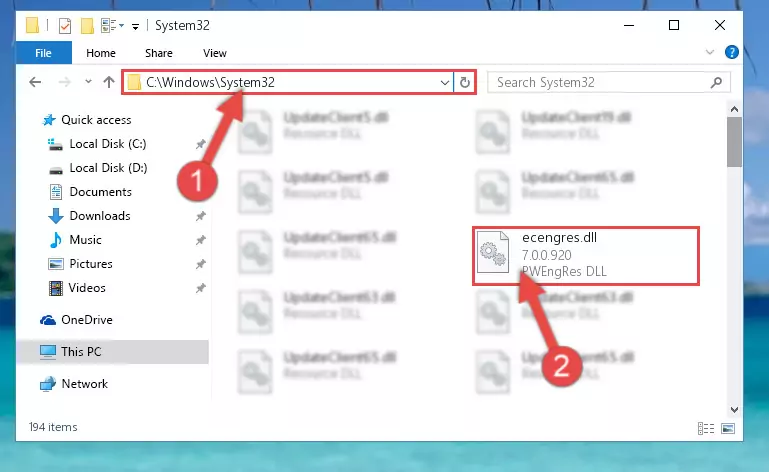Viewport: 769px width, 472px height.
Task: Refresh the System32 folder view
Action: (x=464, y=82)
